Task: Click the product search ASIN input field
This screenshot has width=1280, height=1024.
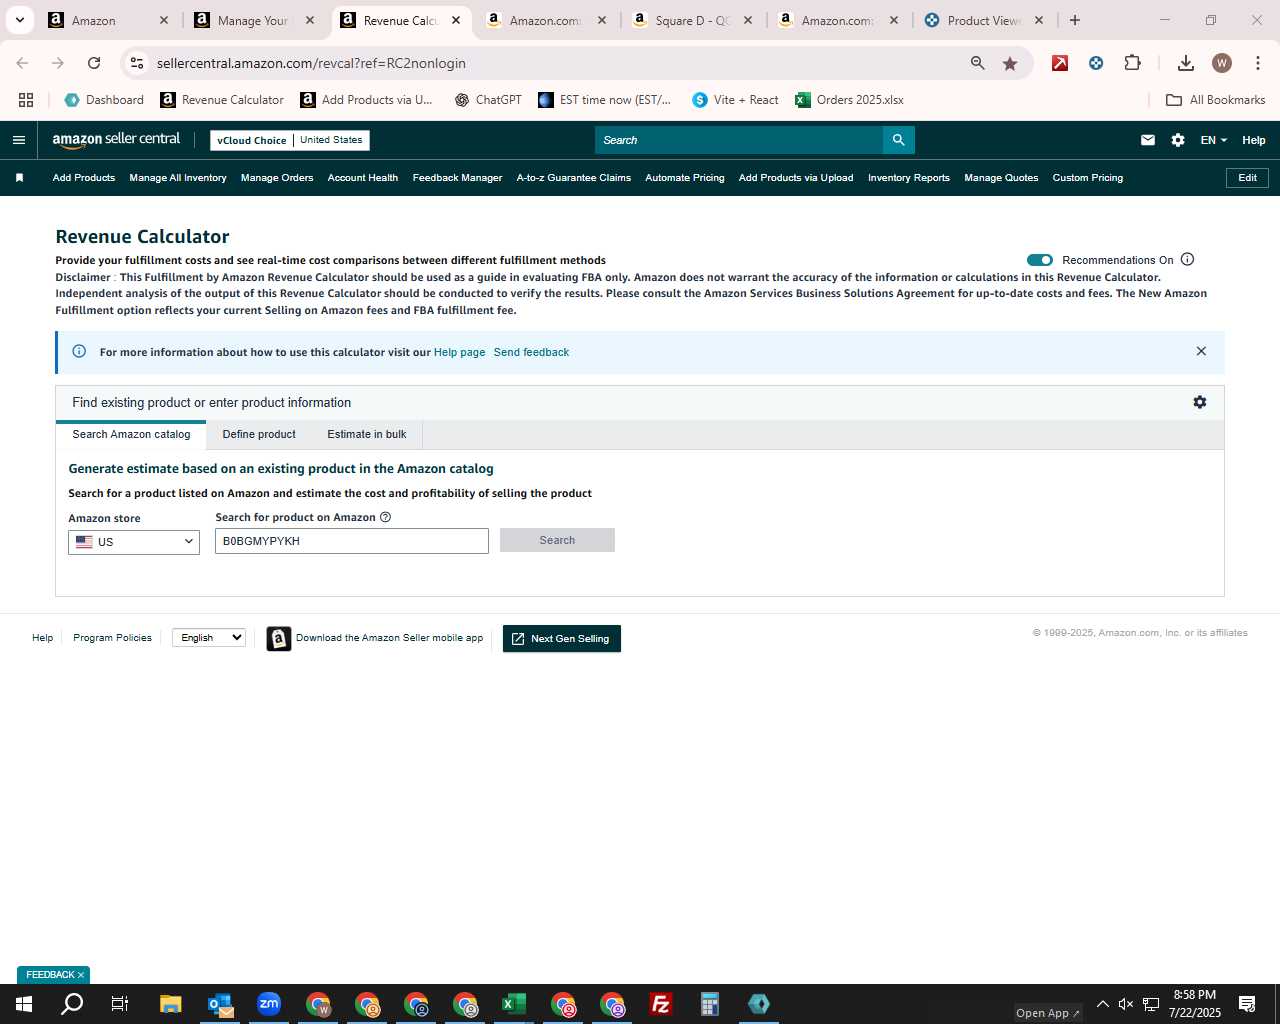Action: coord(352,541)
